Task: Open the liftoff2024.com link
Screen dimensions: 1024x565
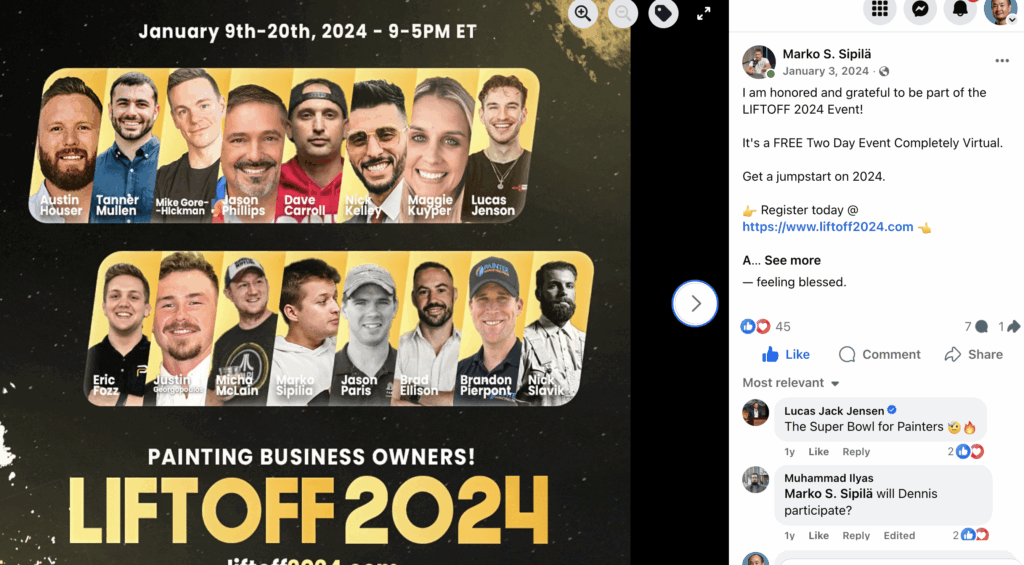Action: (828, 227)
